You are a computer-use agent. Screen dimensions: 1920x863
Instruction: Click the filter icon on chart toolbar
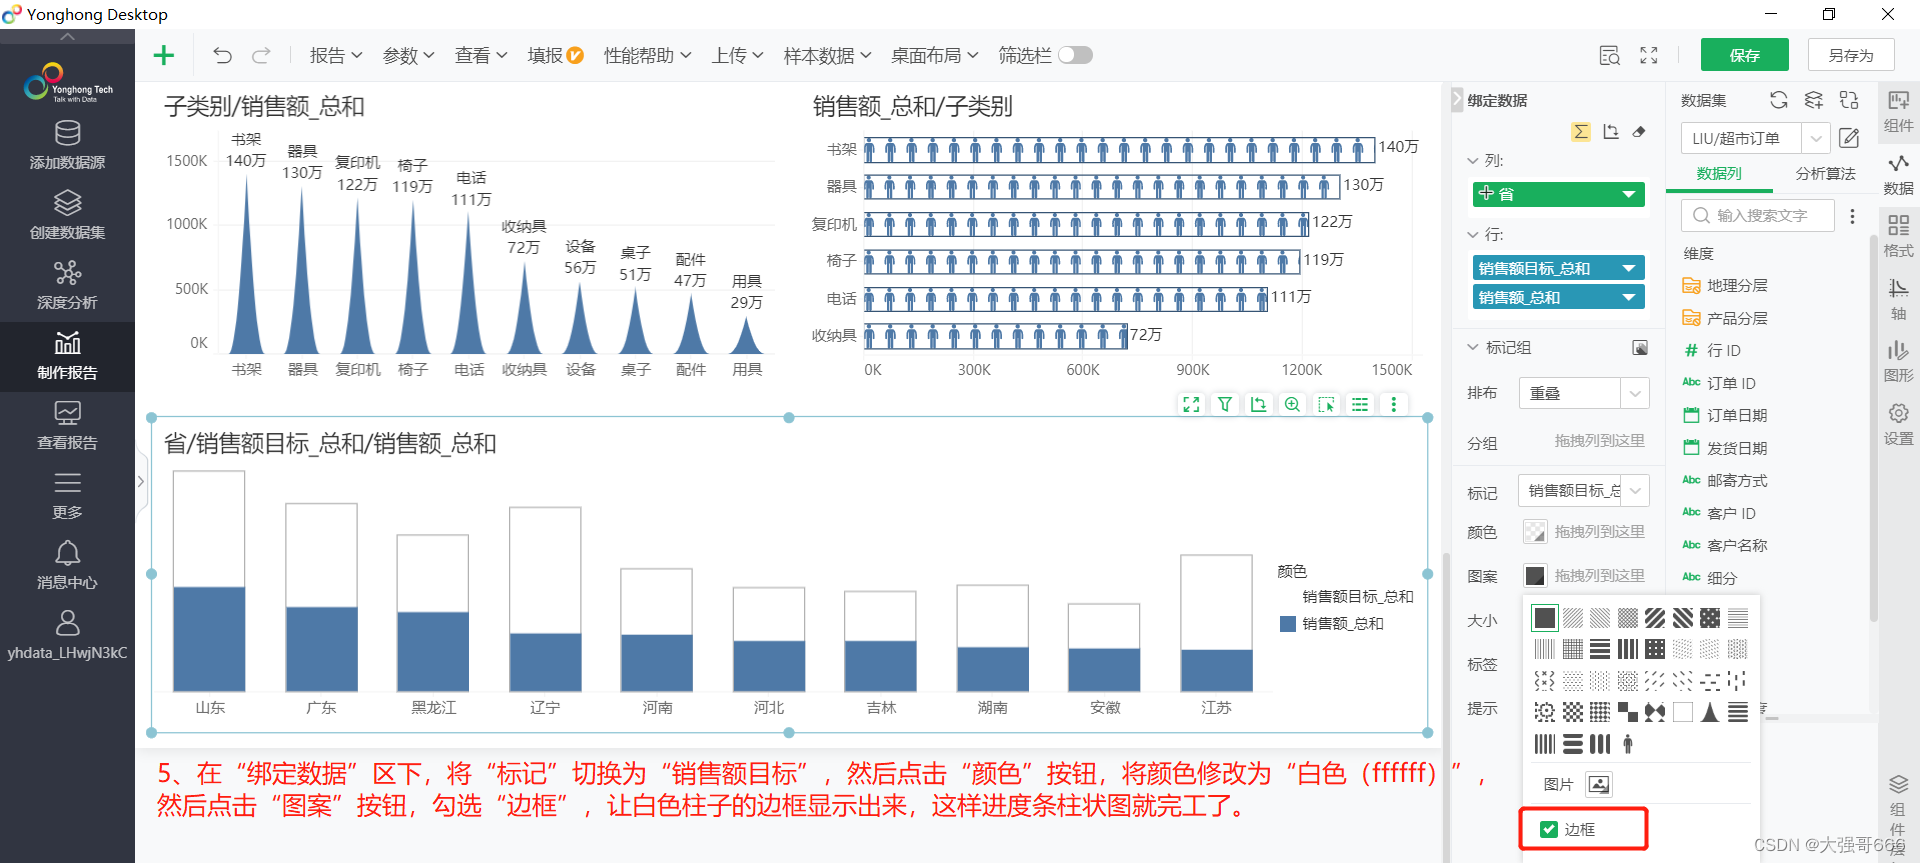point(1225,404)
